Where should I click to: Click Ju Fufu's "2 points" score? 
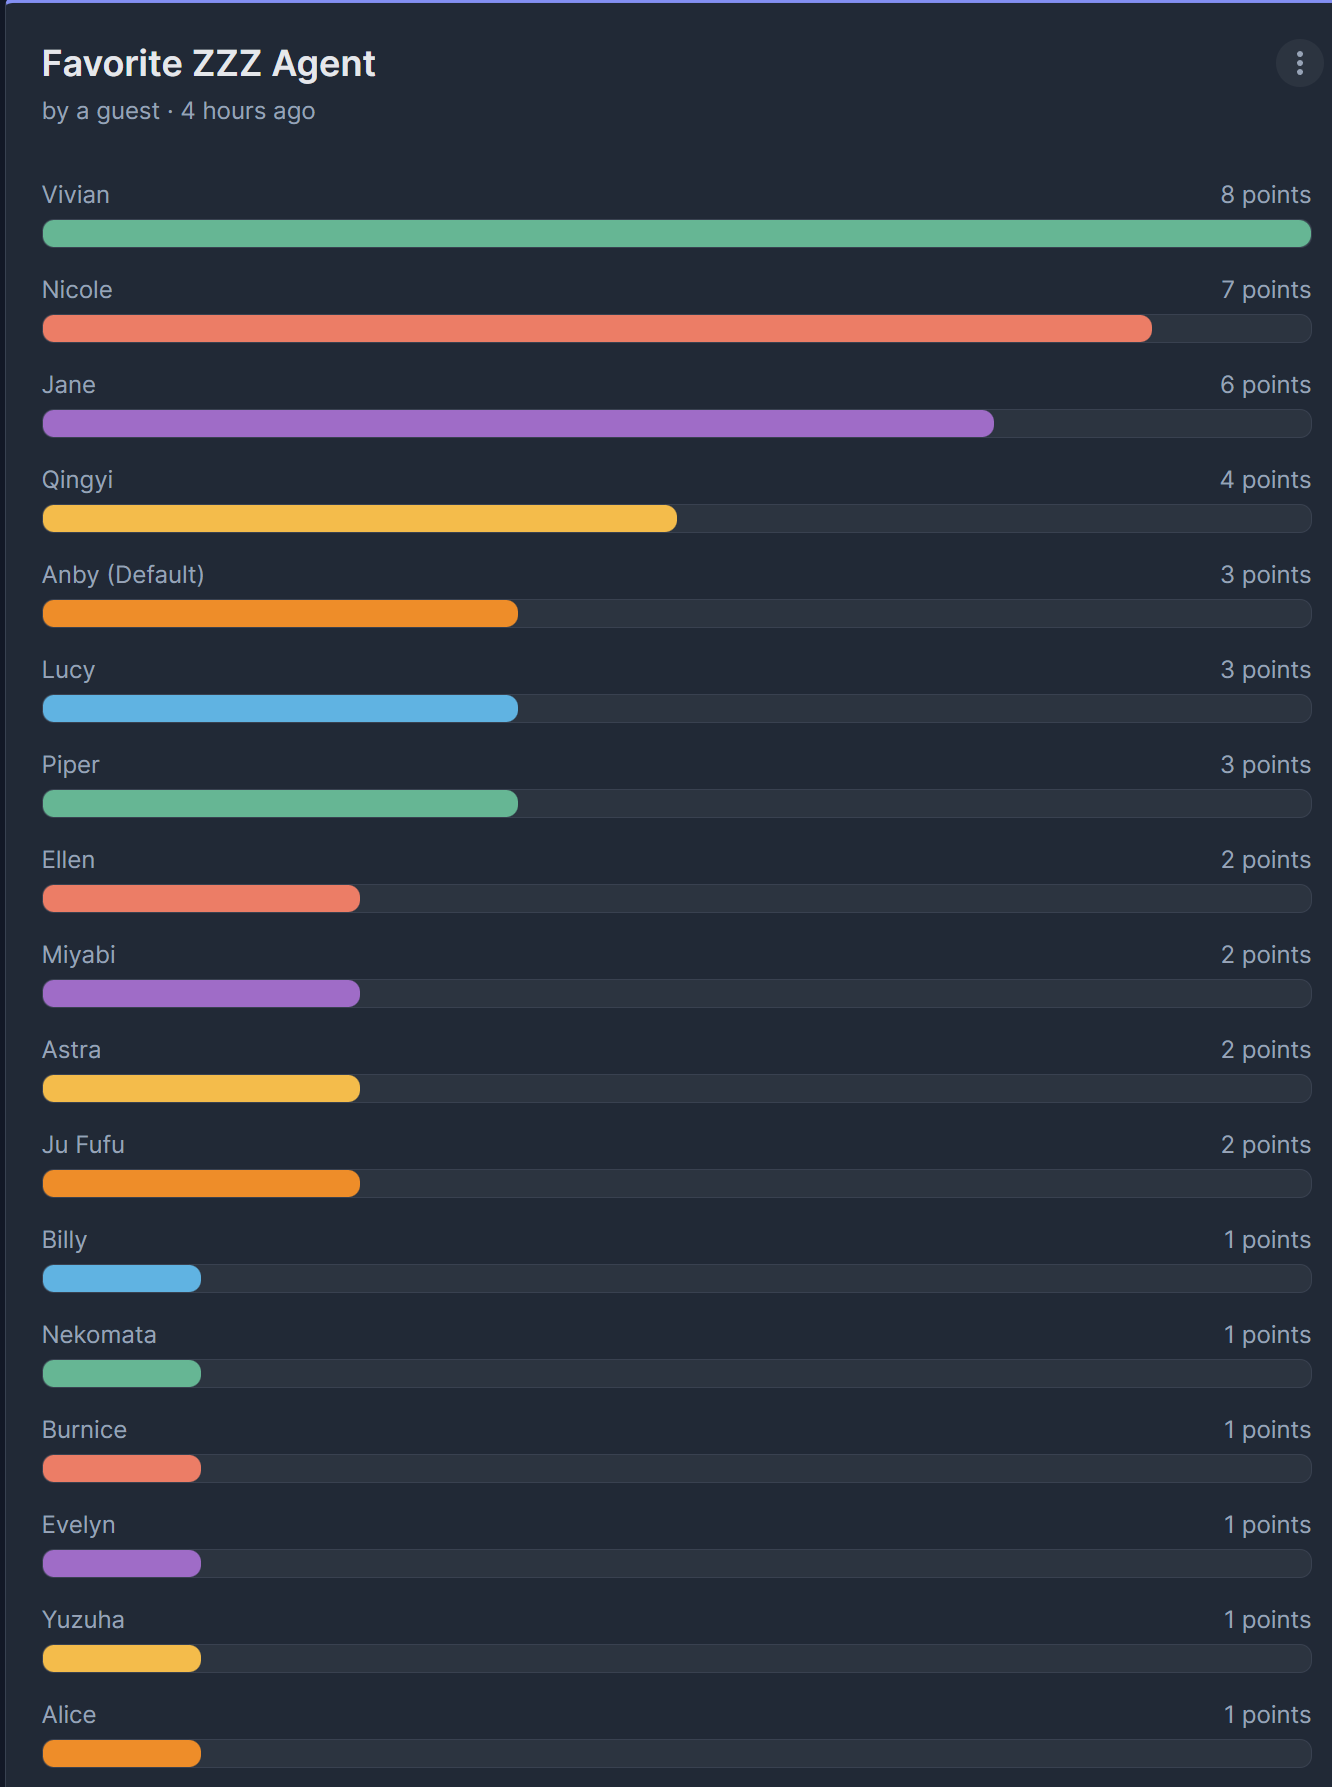1265,1145
